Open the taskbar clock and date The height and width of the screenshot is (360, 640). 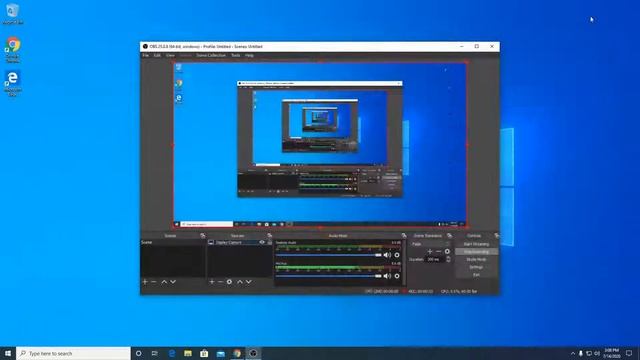click(611, 353)
